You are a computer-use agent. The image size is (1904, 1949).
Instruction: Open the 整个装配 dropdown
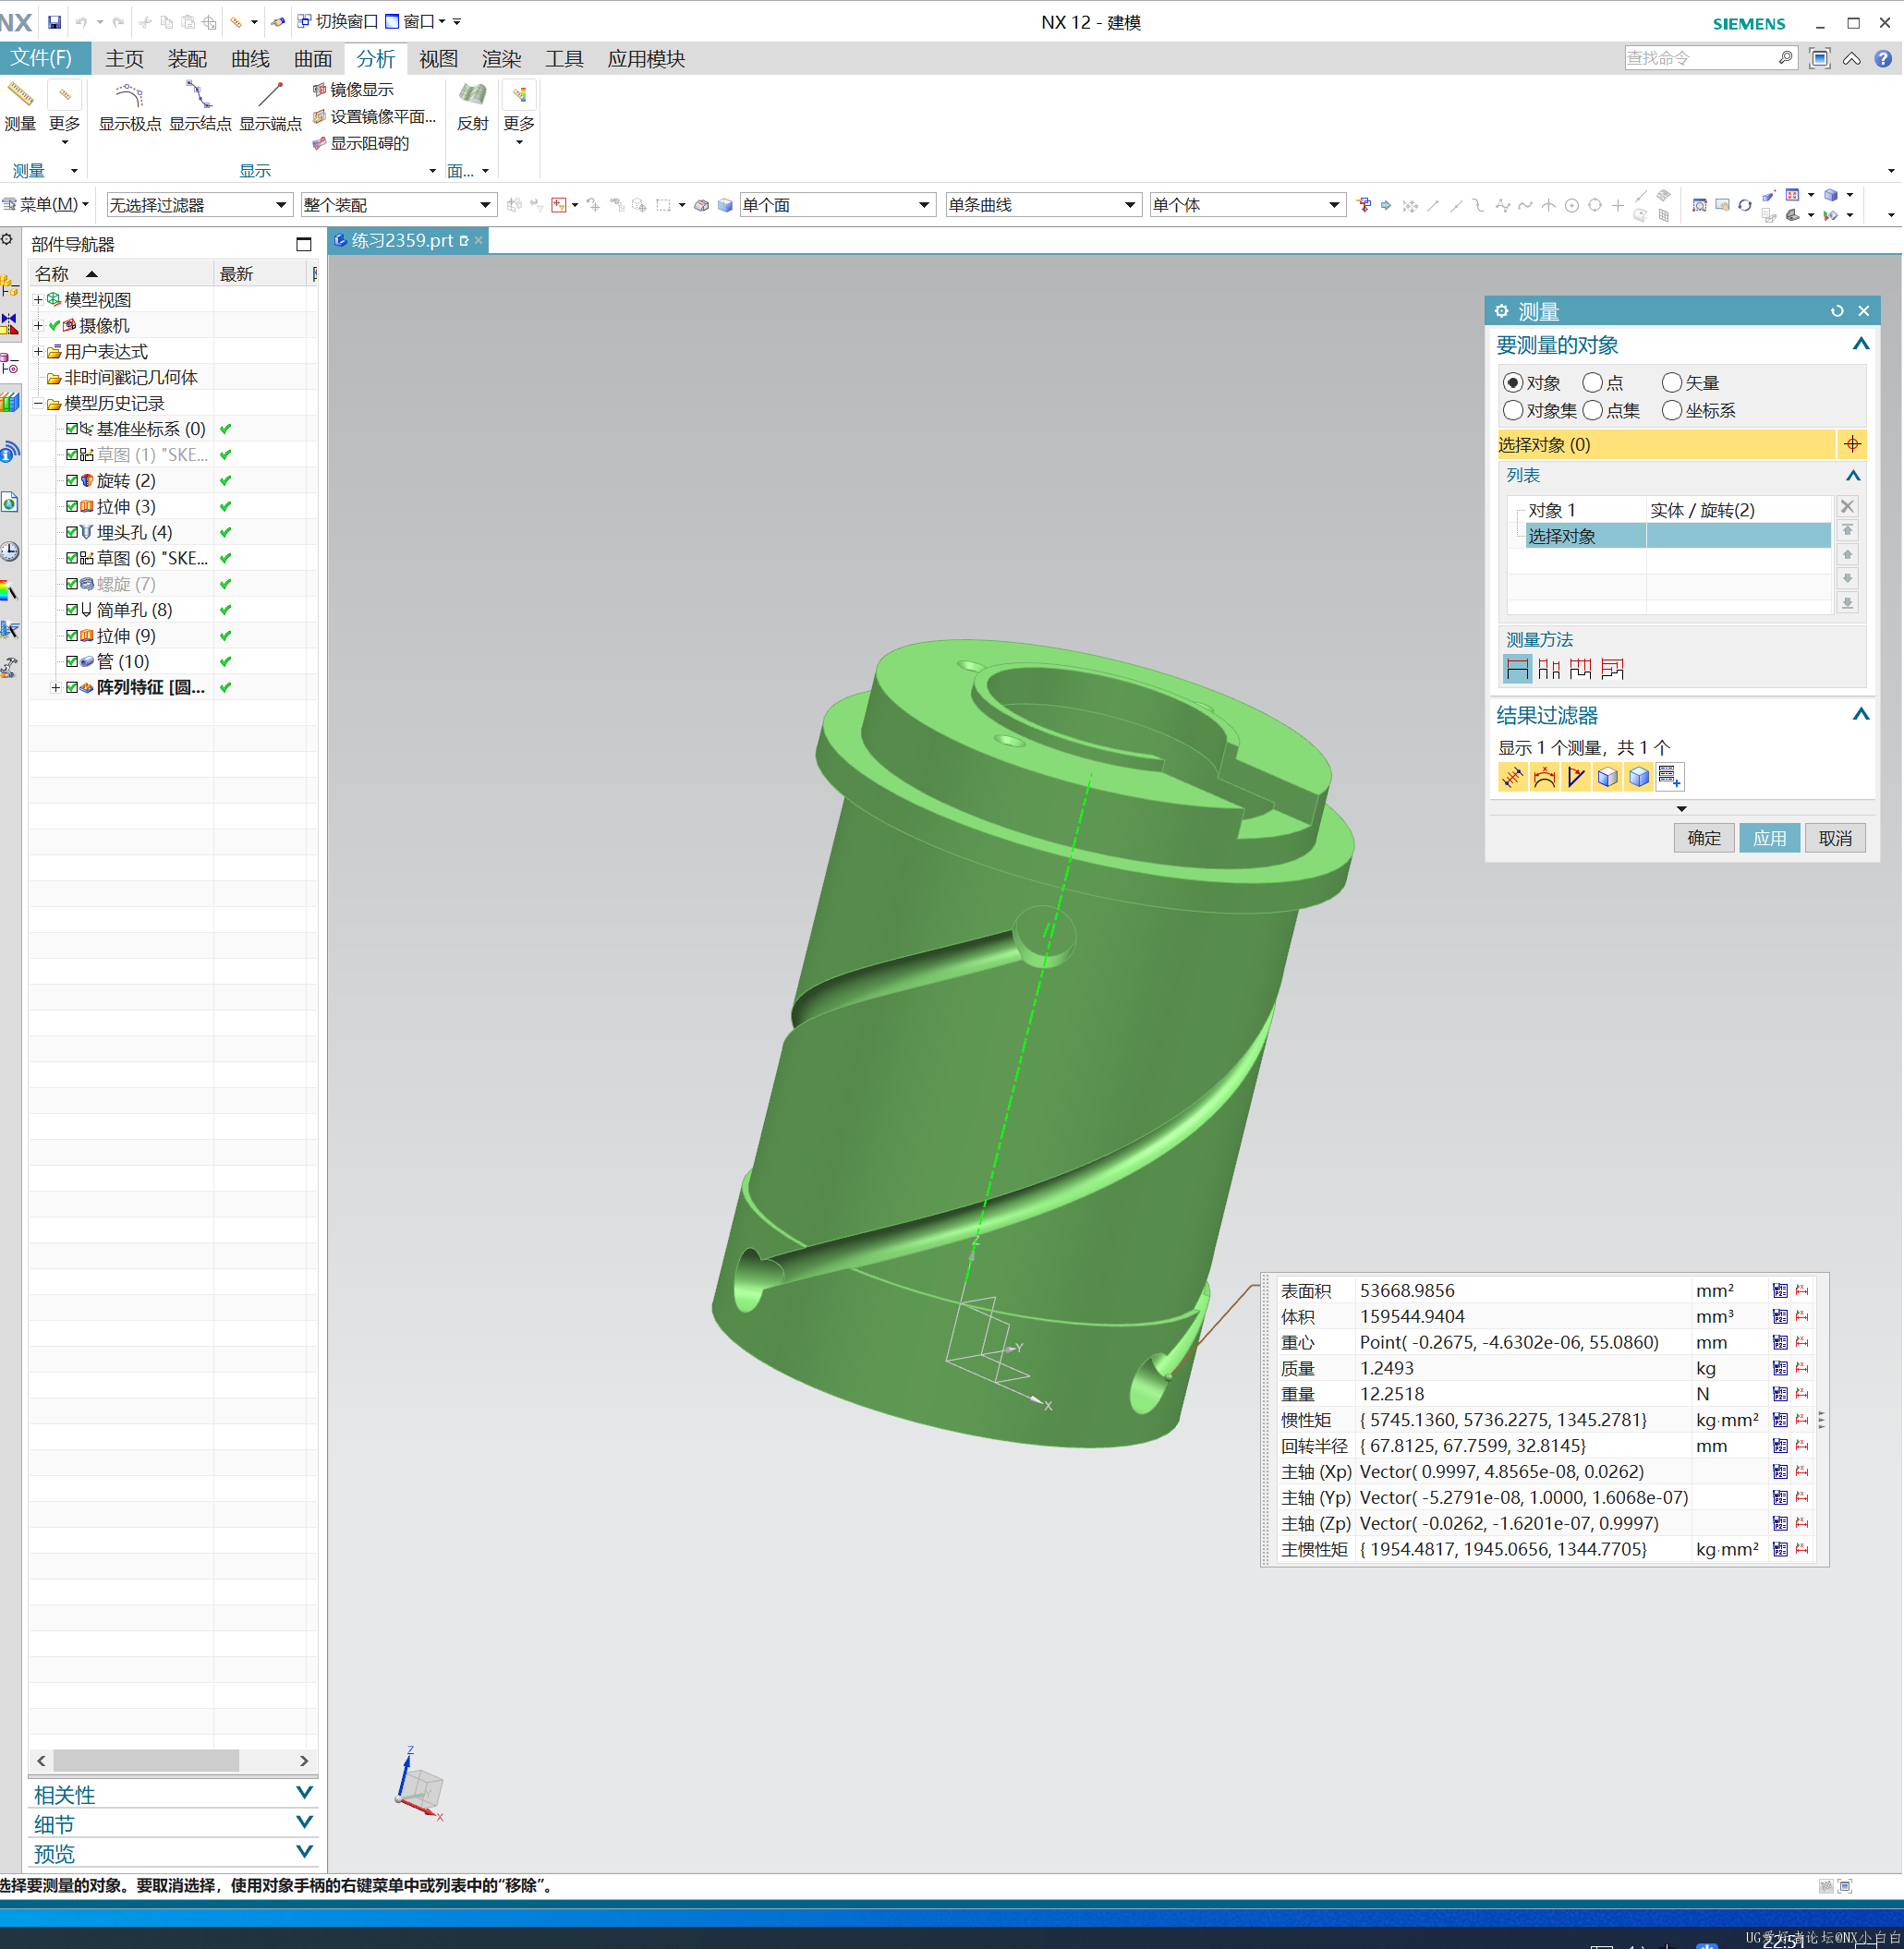point(398,205)
